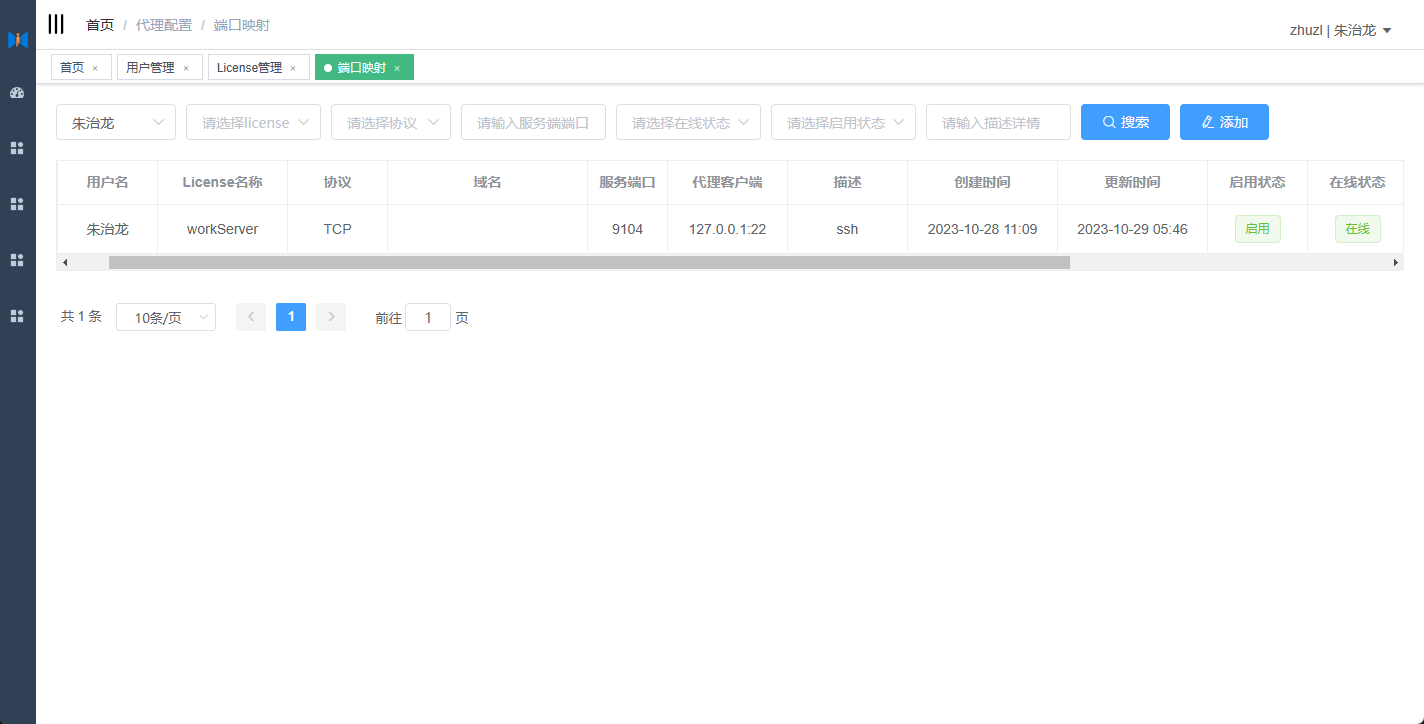
Task: Click the 启用 status tag
Action: 1257,229
